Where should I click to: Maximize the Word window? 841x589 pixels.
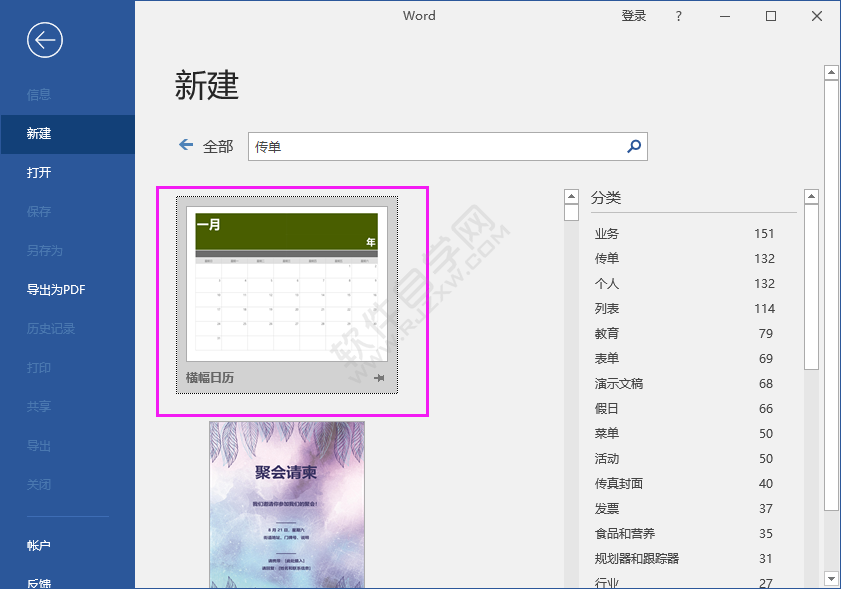coord(771,16)
